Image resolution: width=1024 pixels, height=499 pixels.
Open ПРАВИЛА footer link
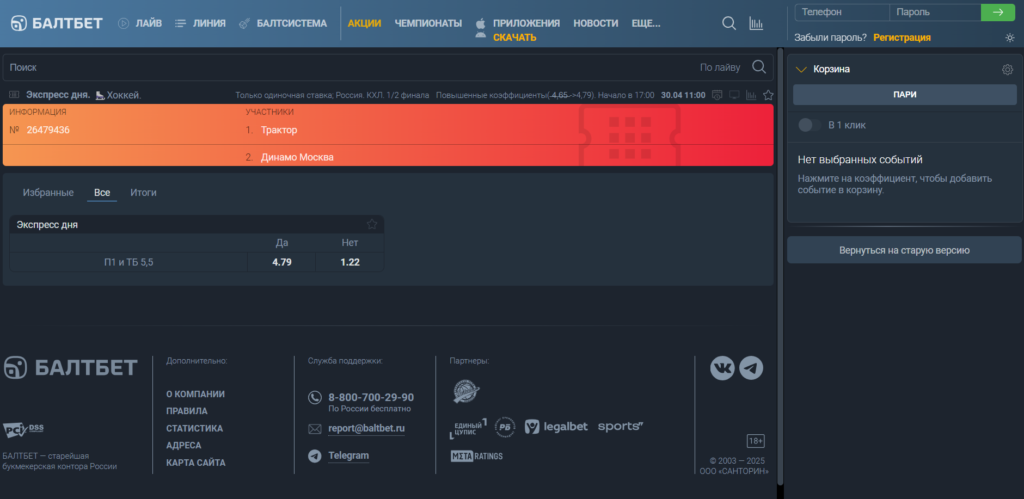point(187,411)
